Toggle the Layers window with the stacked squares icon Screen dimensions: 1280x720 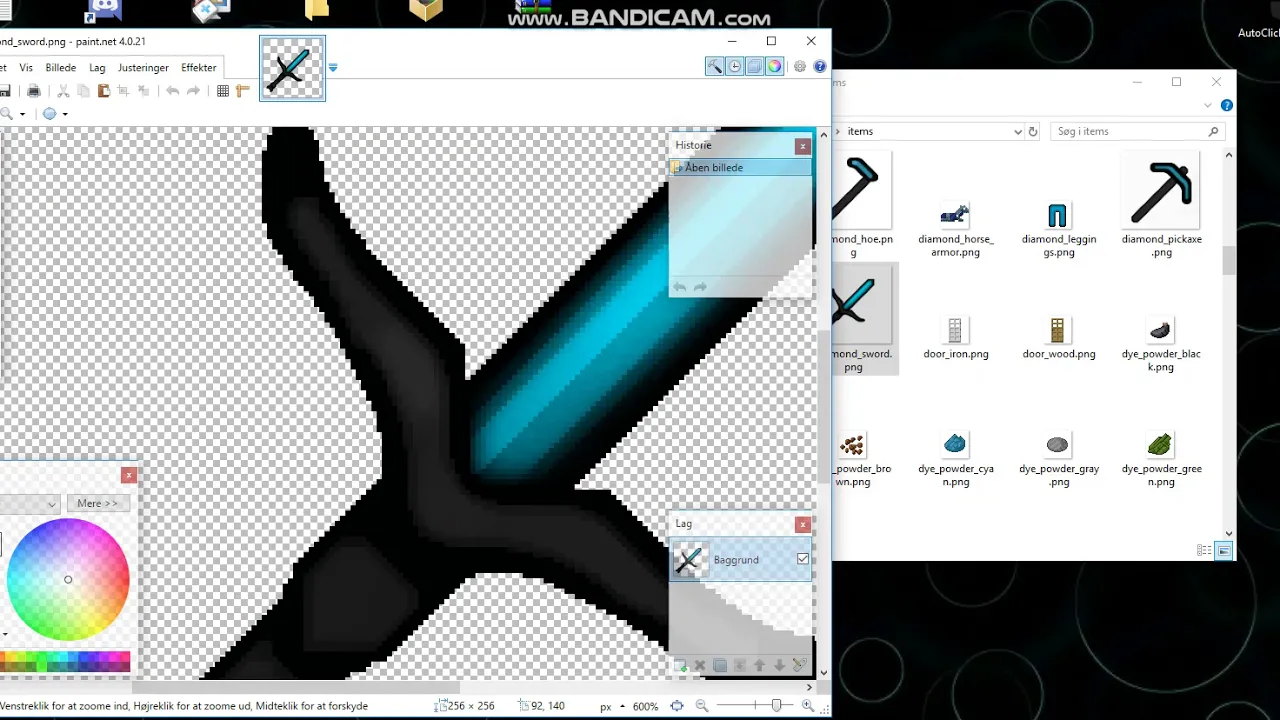pyautogui.click(x=754, y=66)
